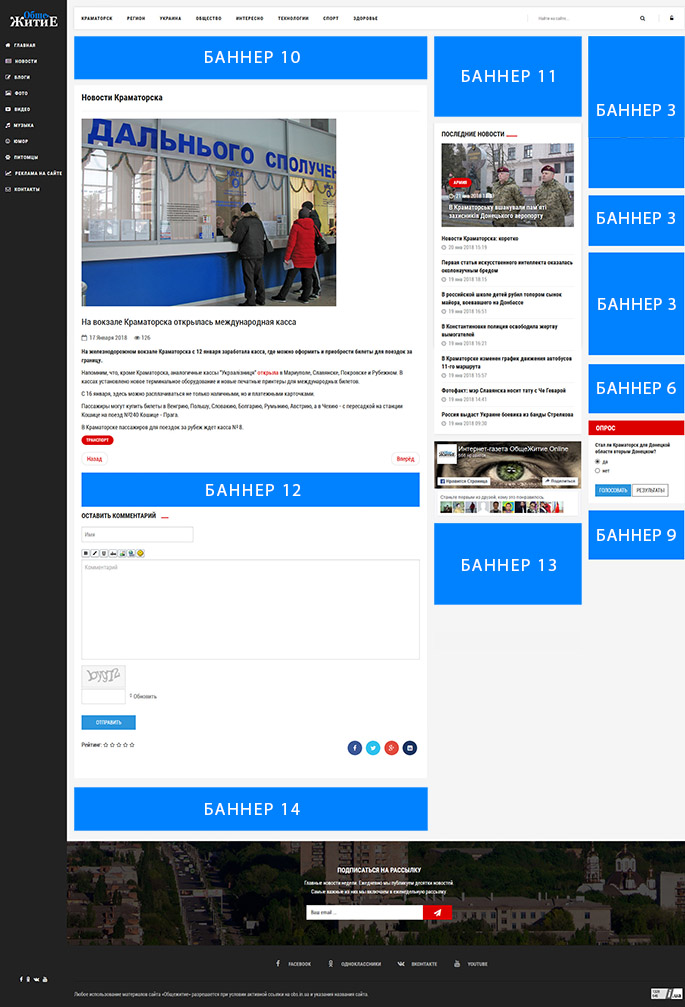Screen dimensions: 685x1007
Task: Rate the article with the fifth star
Action: (132, 745)
